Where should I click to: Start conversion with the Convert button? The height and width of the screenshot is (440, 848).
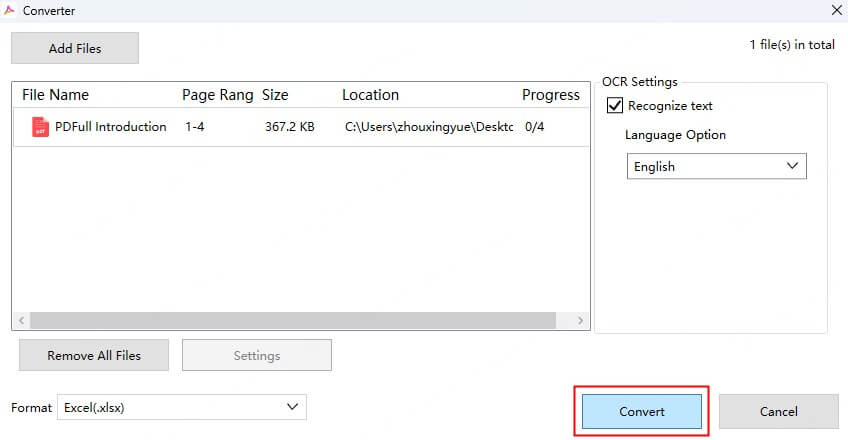click(641, 411)
